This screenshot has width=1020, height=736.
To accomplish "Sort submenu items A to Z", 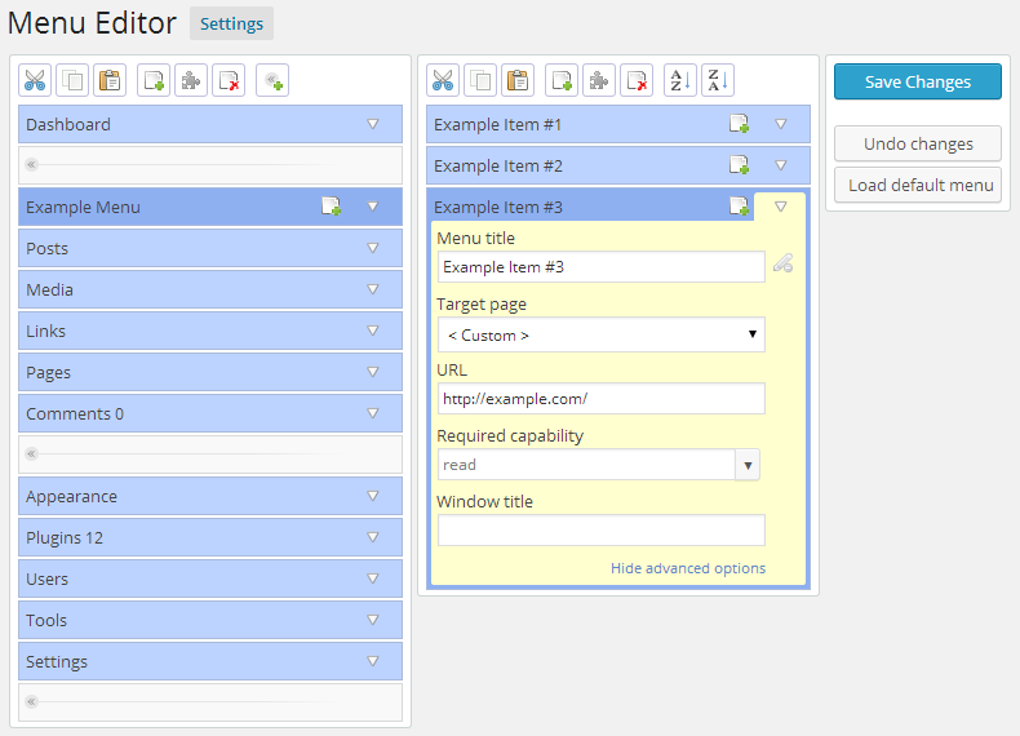I will [679, 80].
